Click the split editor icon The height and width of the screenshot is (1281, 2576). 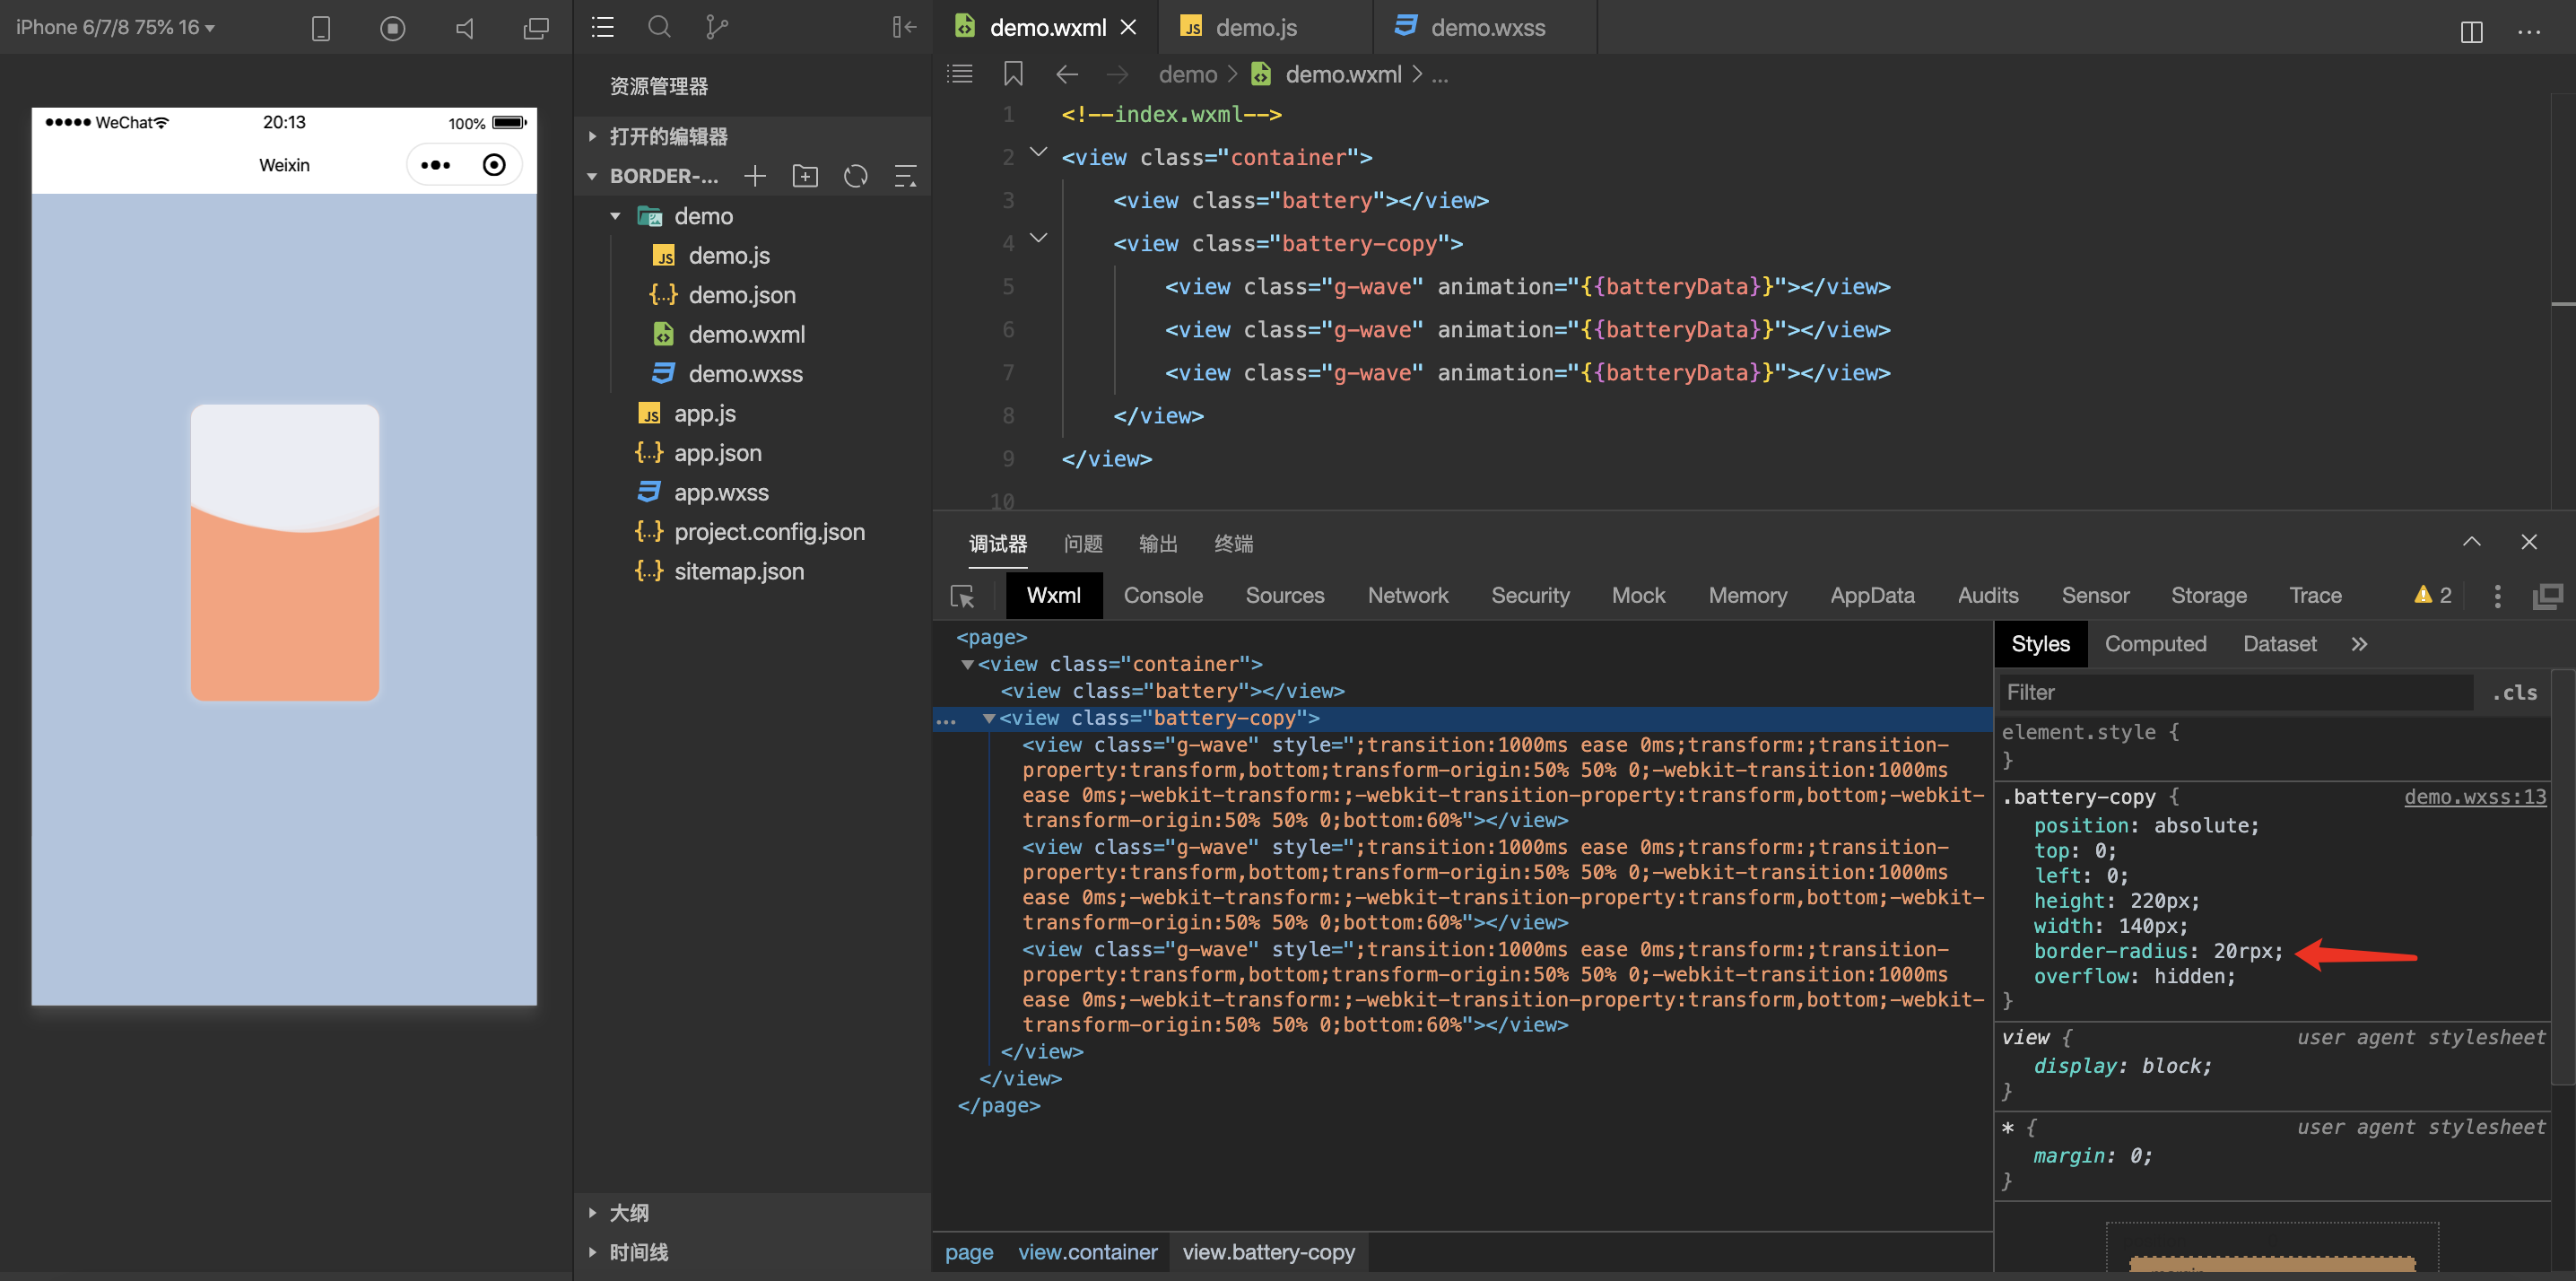2471,31
